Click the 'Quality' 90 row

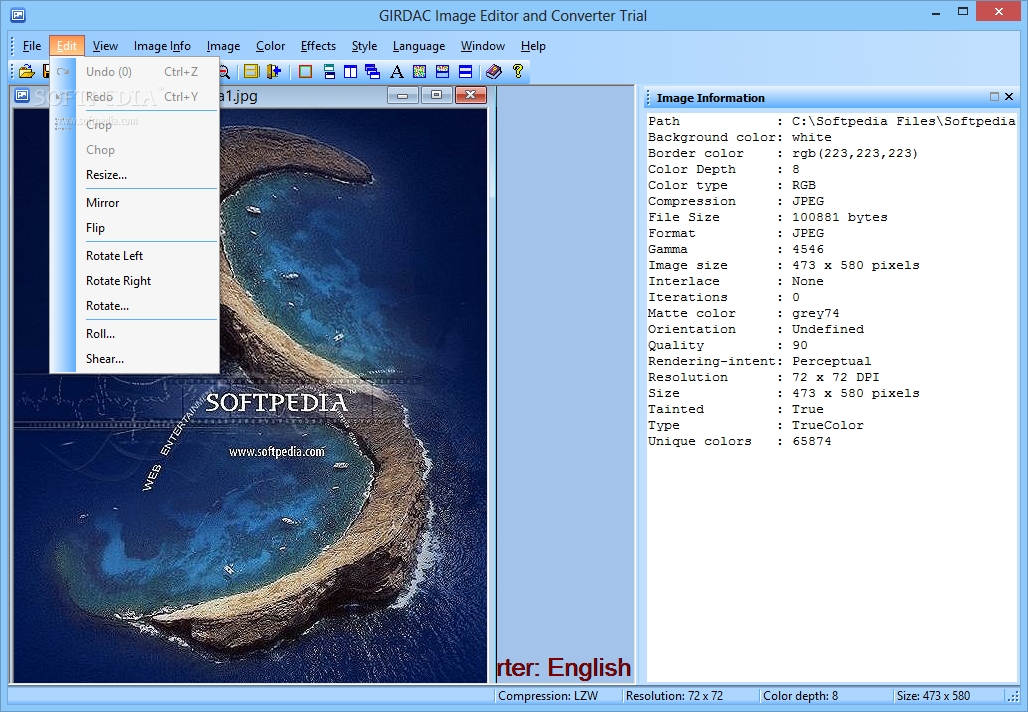click(728, 346)
